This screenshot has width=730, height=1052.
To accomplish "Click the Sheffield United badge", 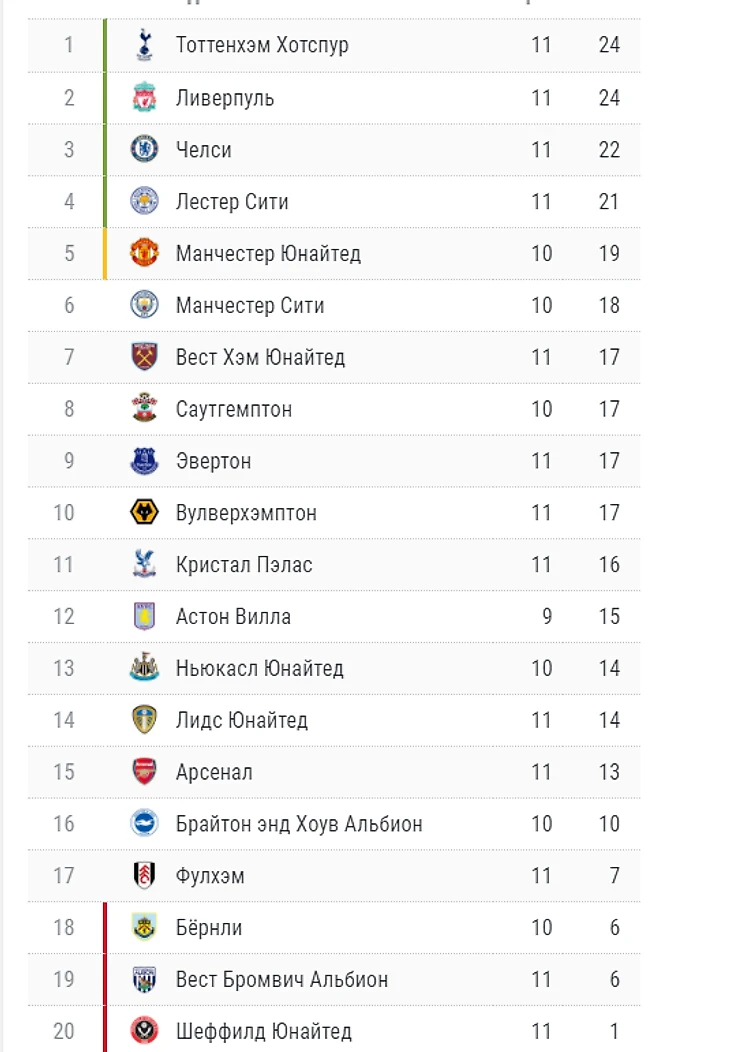I will tap(145, 1031).
